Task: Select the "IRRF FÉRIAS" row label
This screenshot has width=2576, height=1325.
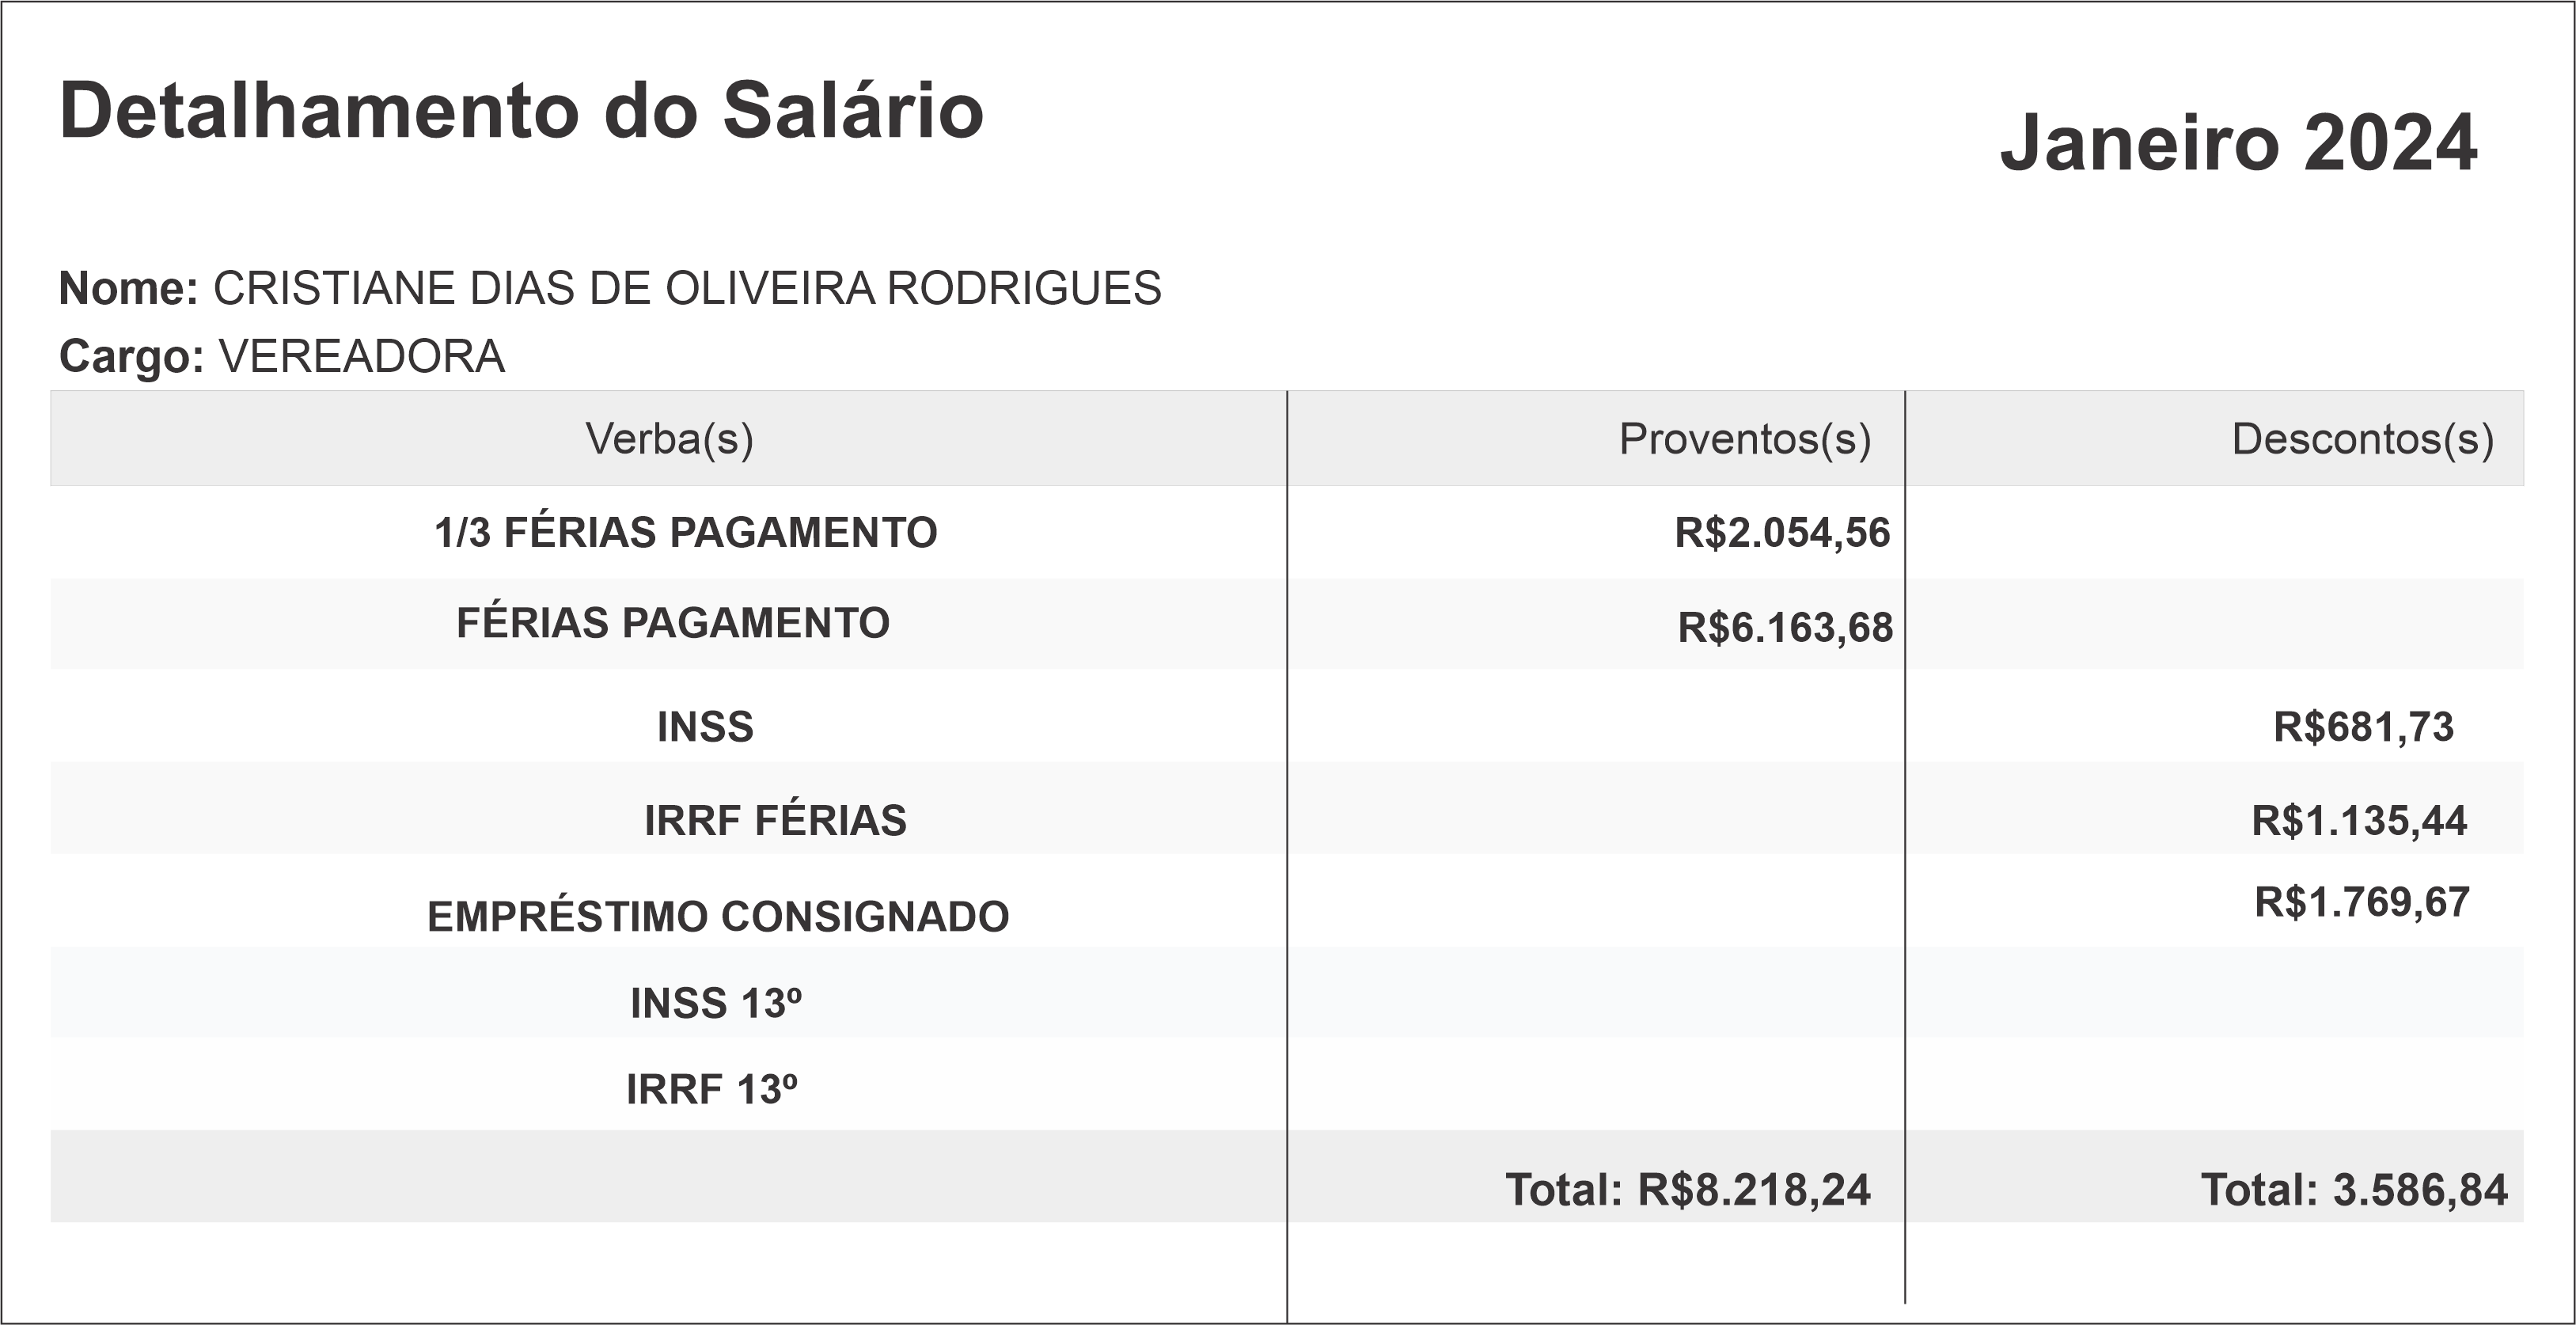Action: point(775,821)
